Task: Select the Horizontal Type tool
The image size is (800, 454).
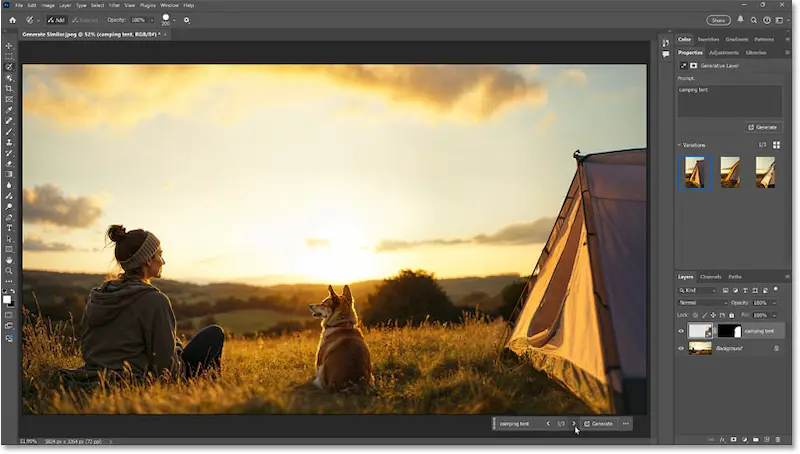Action: [9, 228]
